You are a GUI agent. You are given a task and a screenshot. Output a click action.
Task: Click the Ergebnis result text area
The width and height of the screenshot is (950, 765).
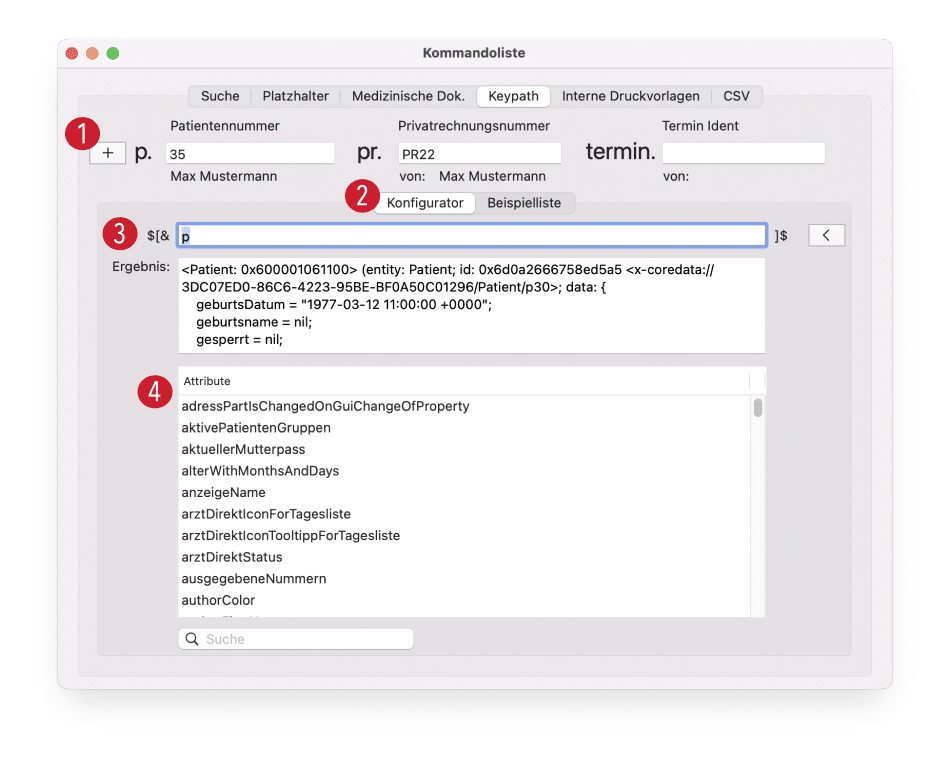(471, 305)
